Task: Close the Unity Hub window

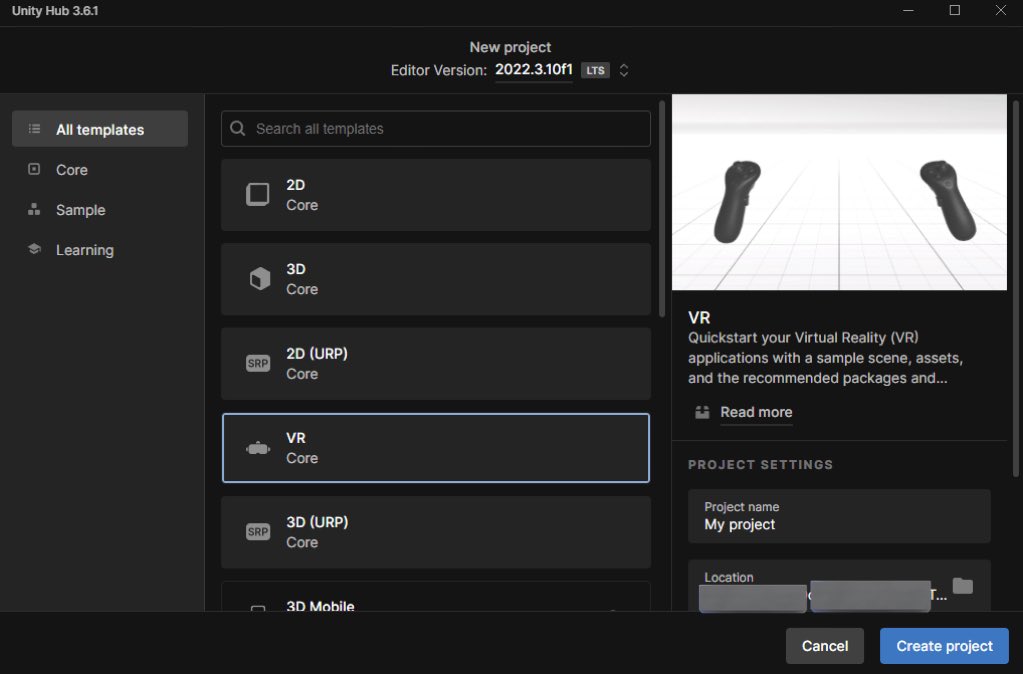Action: 1000,10
